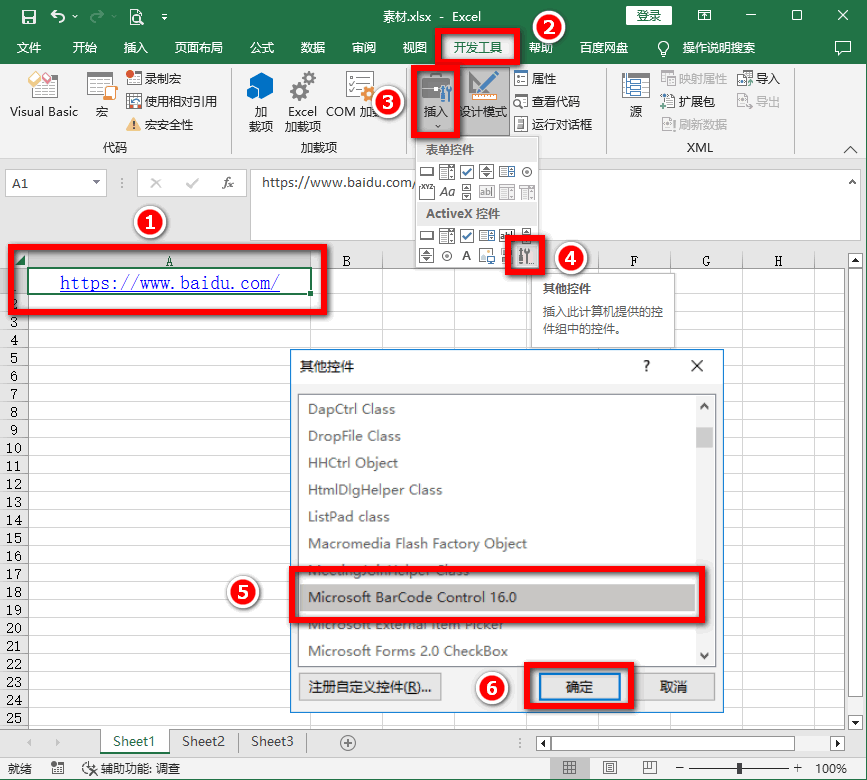Adjust the zoom slider
Screen dimensions: 867x780
(739, 768)
